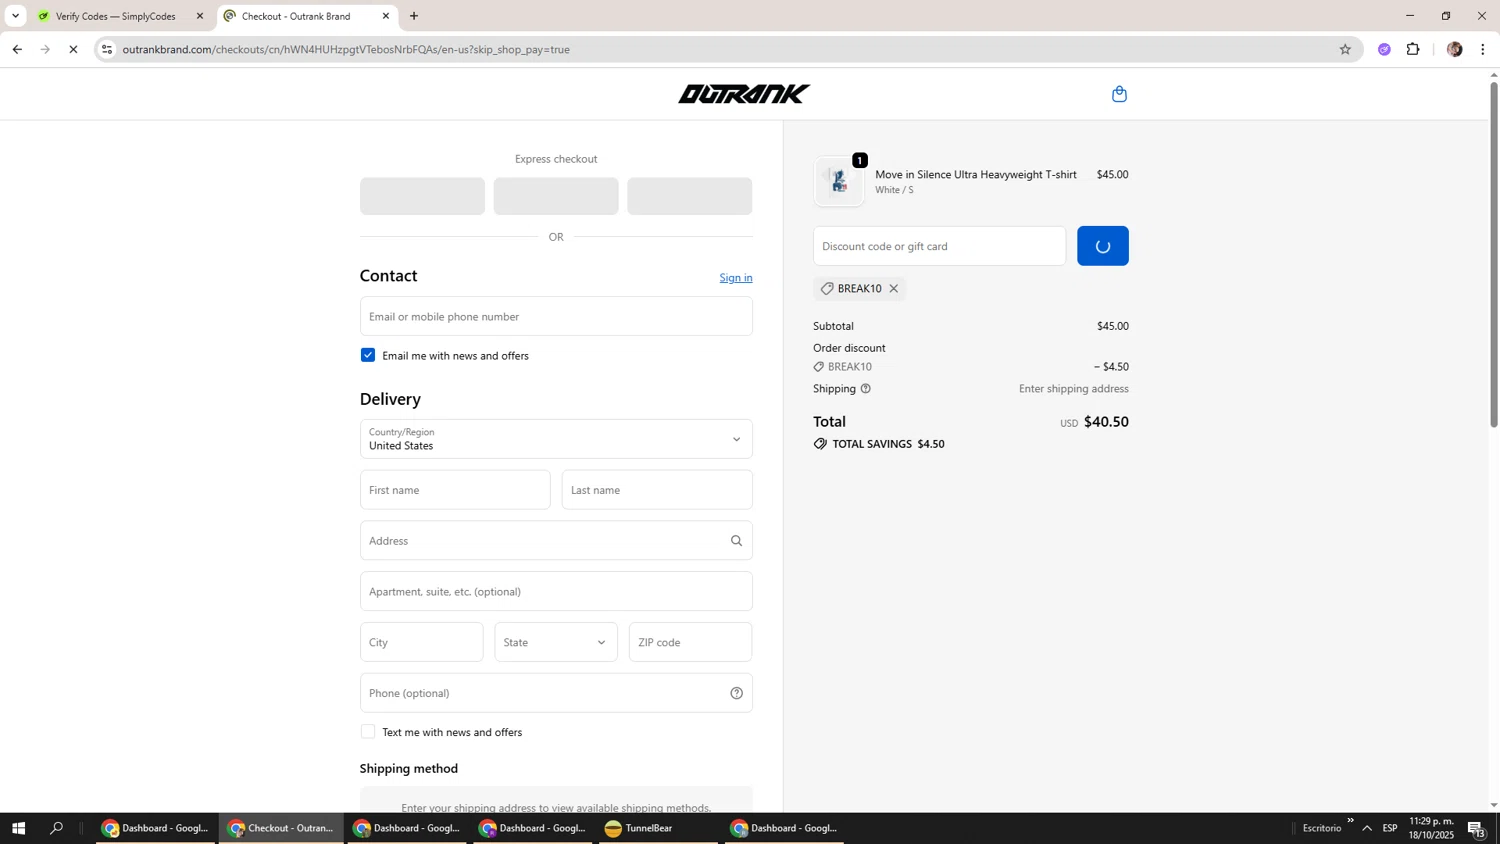The width and height of the screenshot is (1500, 844).
Task: Click the product thumbnail image
Action: pos(839,181)
